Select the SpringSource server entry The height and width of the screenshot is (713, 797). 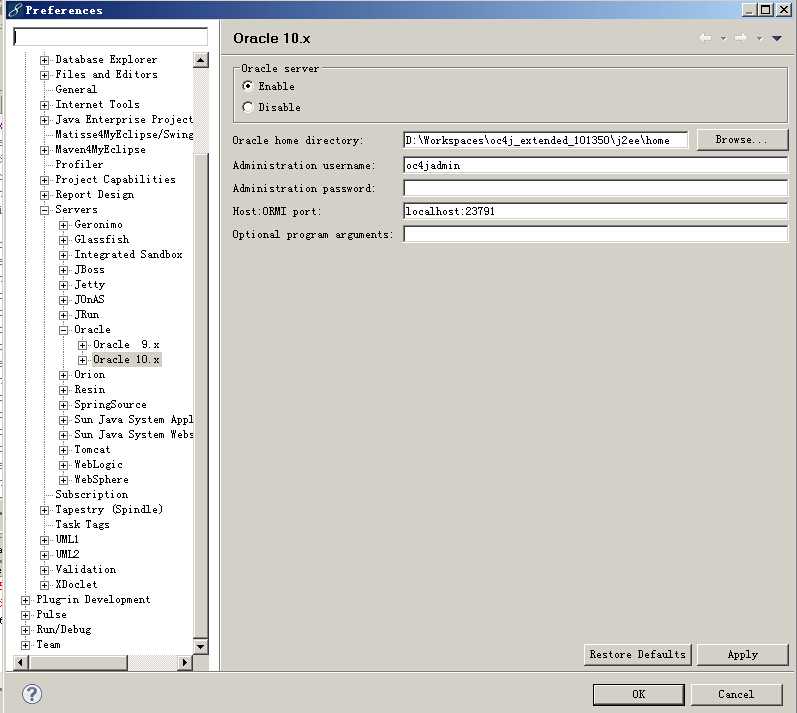click(x=110, y=405)
